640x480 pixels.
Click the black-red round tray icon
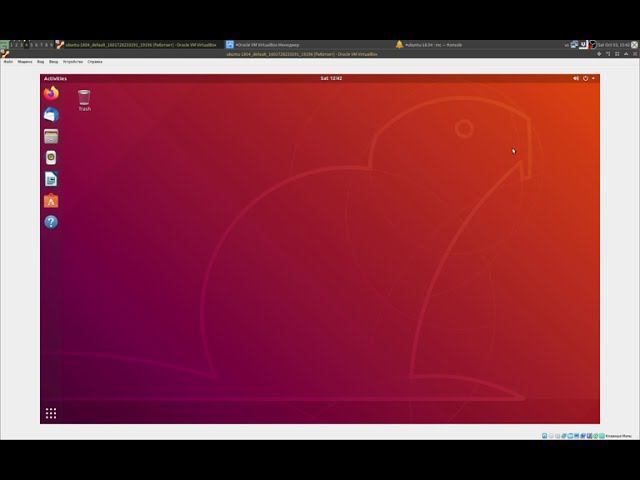click(593, 45)
